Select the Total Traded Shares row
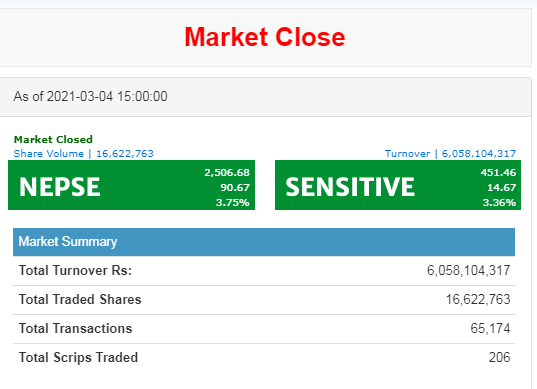 click(264, 300)
